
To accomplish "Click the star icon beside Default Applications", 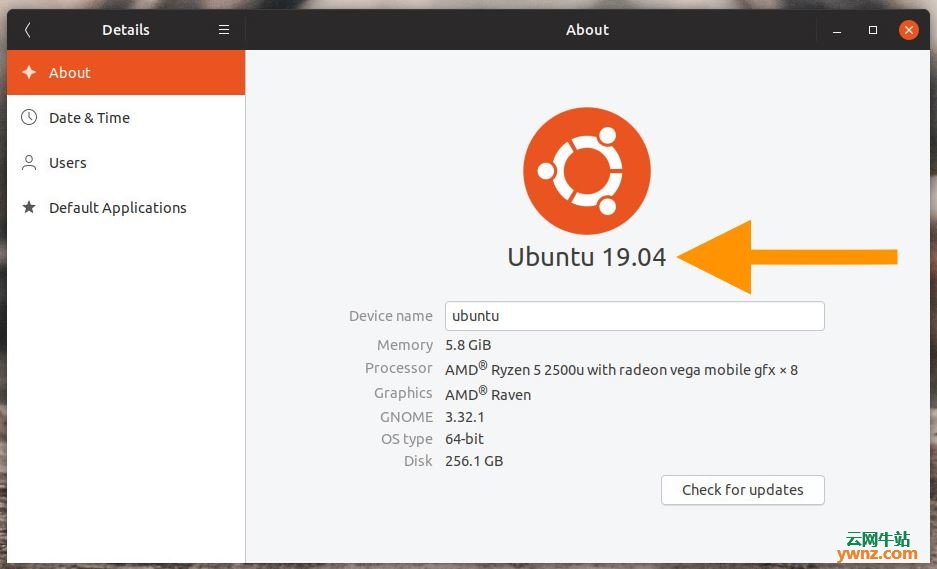I will (x=29, y=207).
